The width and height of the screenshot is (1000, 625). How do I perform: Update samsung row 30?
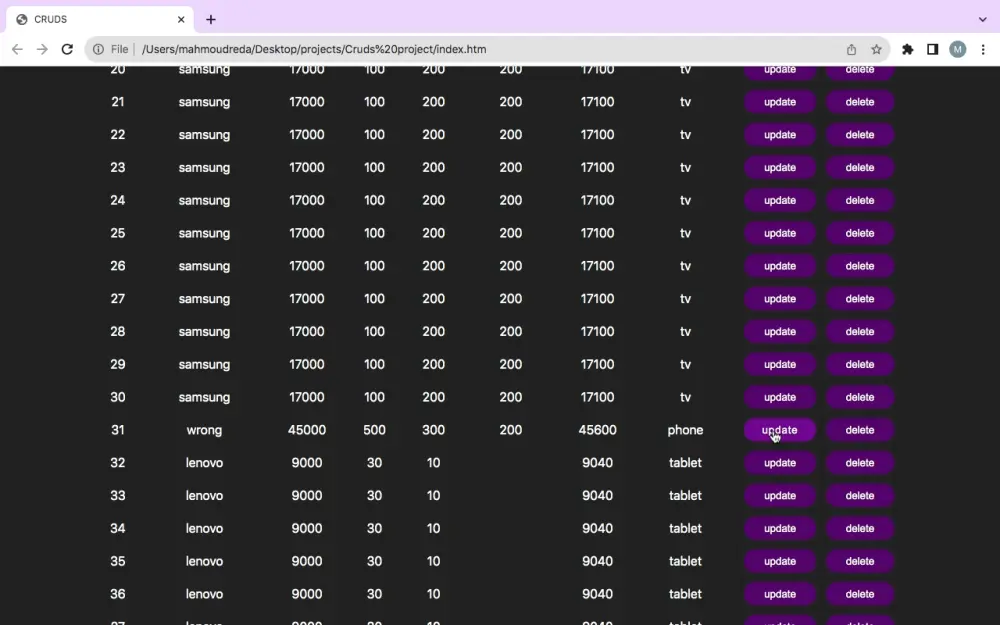point(779,397)
